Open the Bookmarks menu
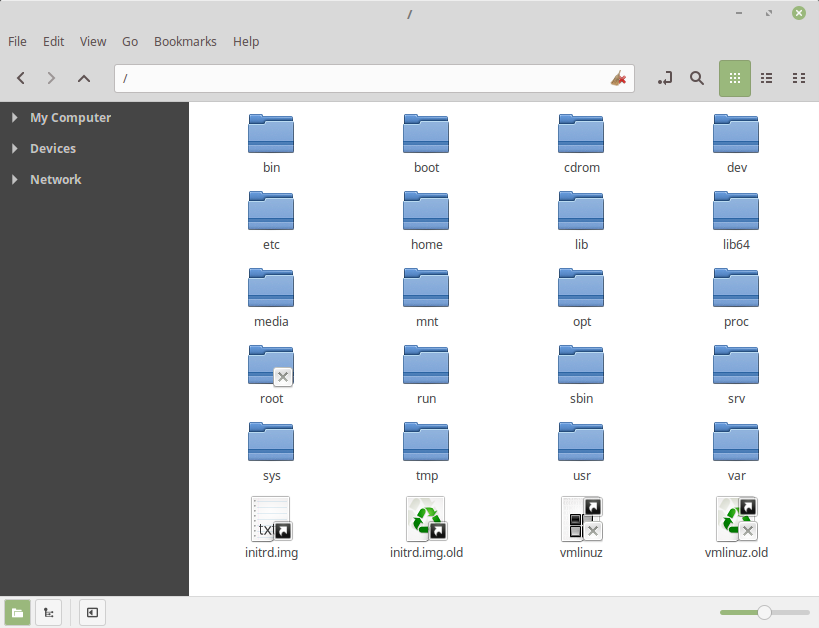The width and height of the screenshot is (819, 628). pyautogui.click(x=185, y=41)
